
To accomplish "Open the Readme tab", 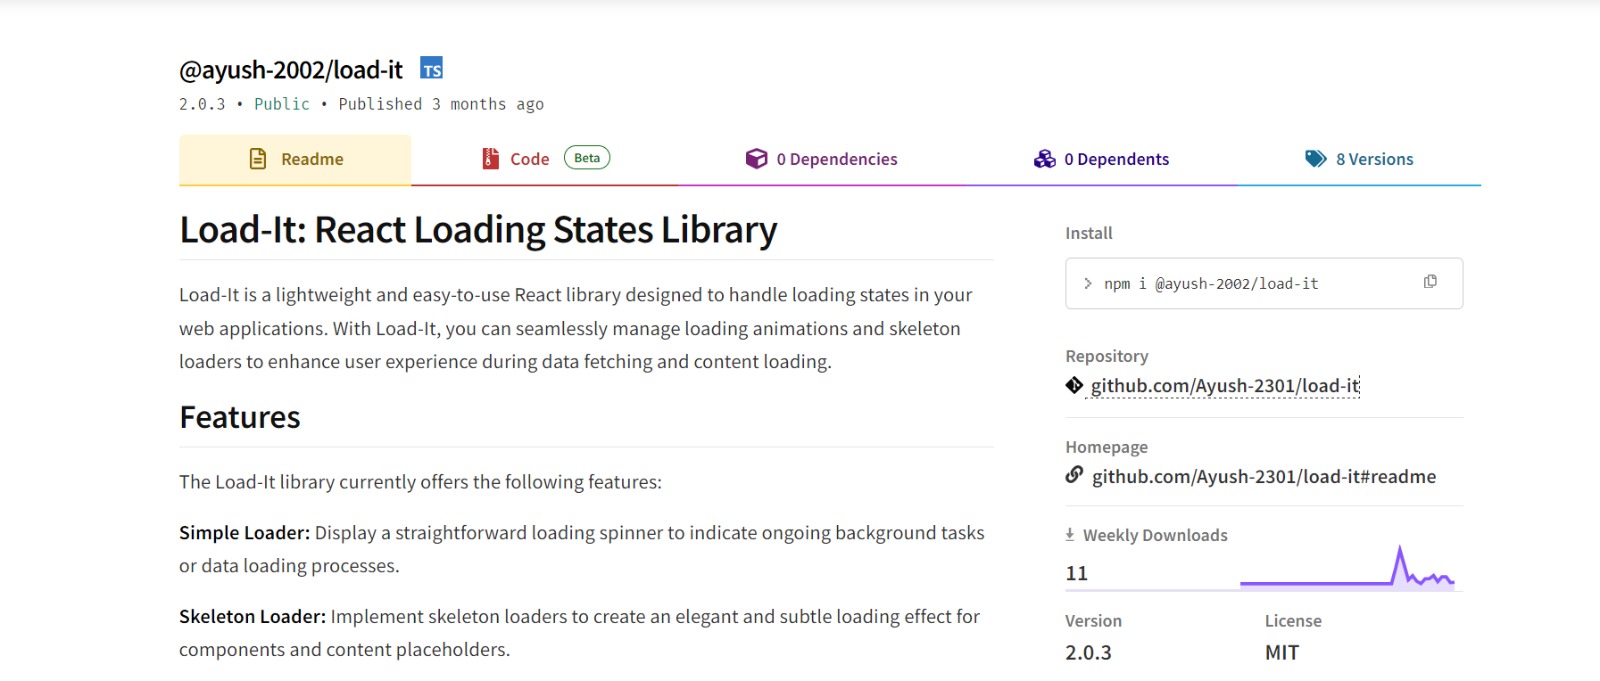I will [312, 159].
